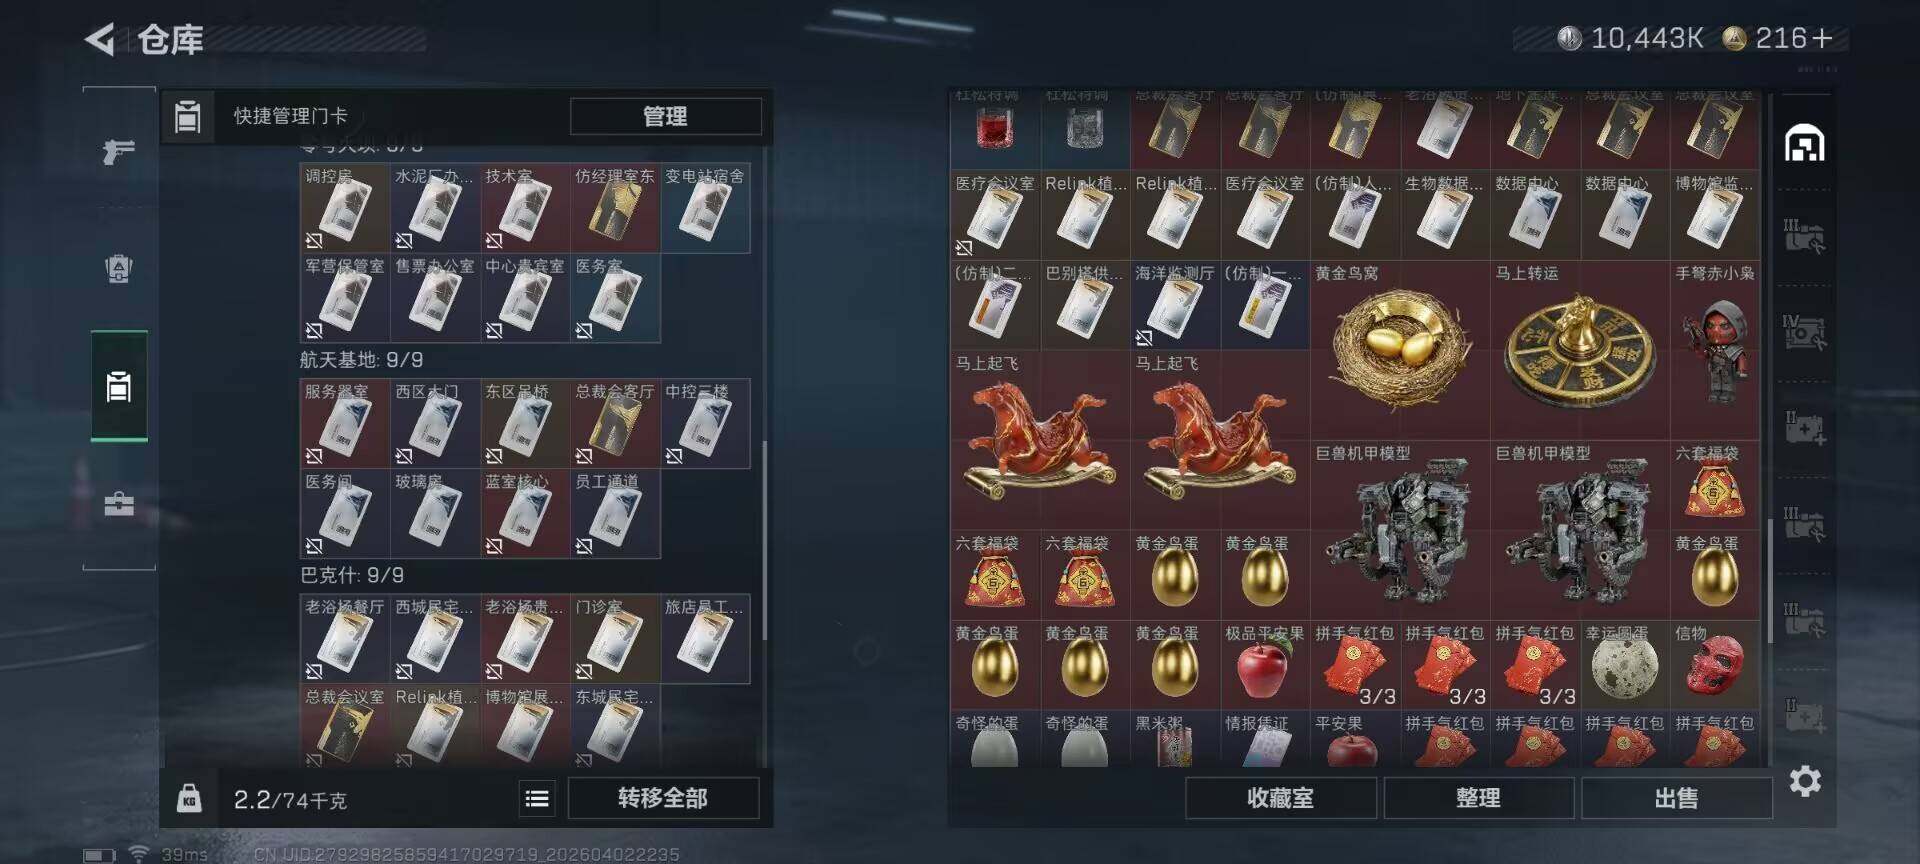Image resolution: width=1920 pixels, height=864 pixels.
Task: Click the 总裁会客厅 keycard under 航天基地
Action: (615, 424)
